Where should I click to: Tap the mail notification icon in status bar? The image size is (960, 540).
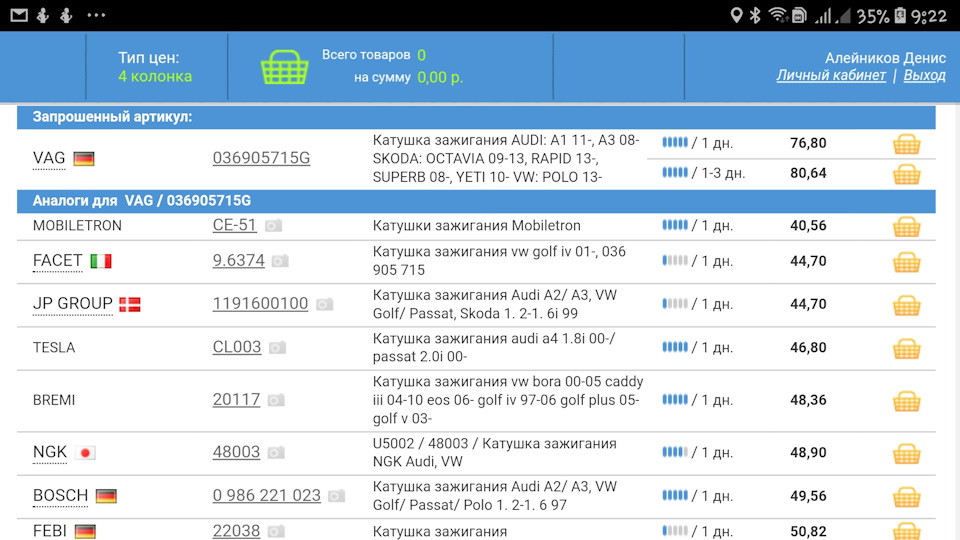(19, 15)
